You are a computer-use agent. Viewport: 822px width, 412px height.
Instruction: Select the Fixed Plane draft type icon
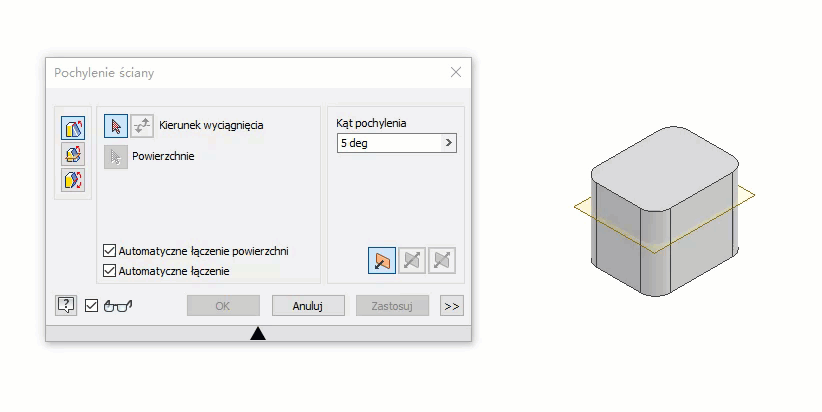coord(73,155)
